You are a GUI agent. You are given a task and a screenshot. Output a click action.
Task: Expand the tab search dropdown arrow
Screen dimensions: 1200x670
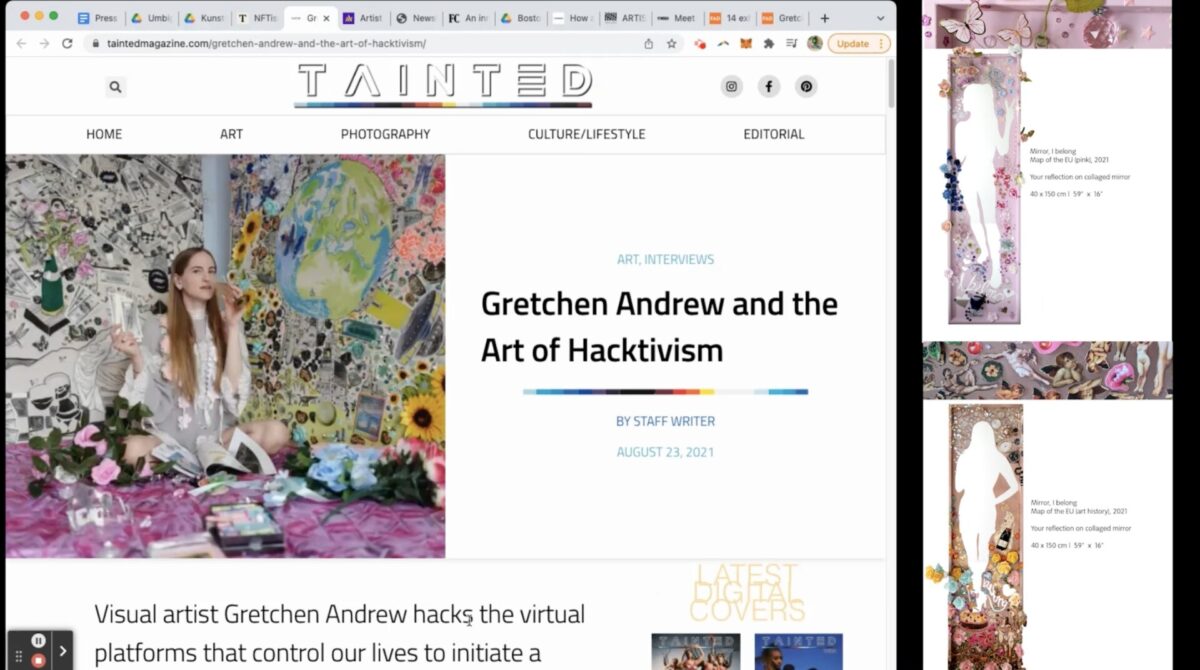(880, 18)
